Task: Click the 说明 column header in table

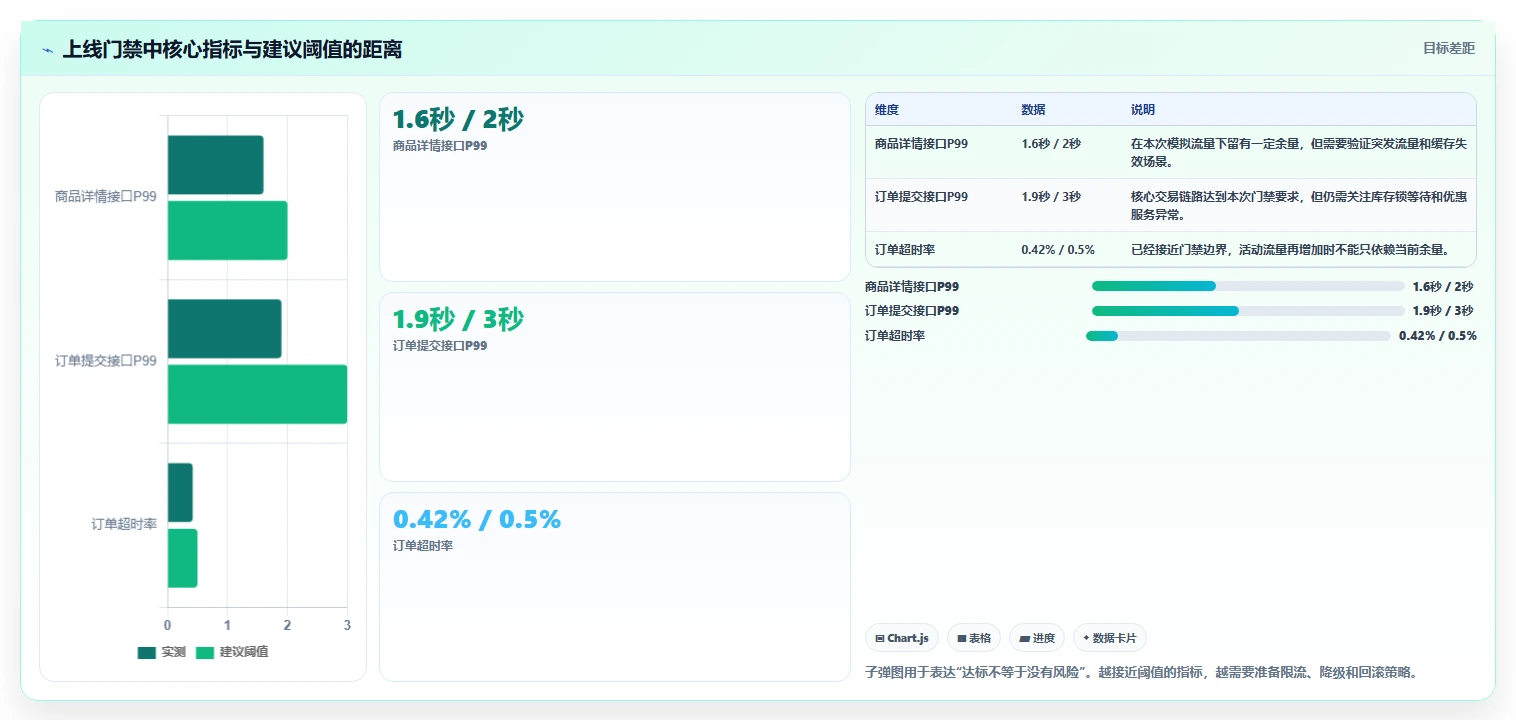Action: 1143,110
